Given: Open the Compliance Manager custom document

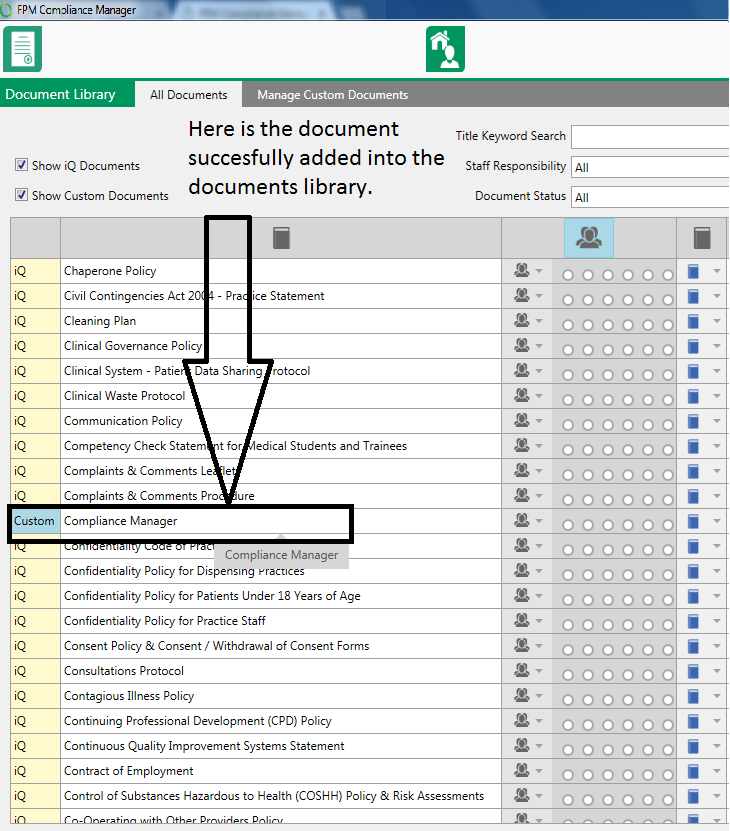Looking at the screenshot, I should [121, 521].
